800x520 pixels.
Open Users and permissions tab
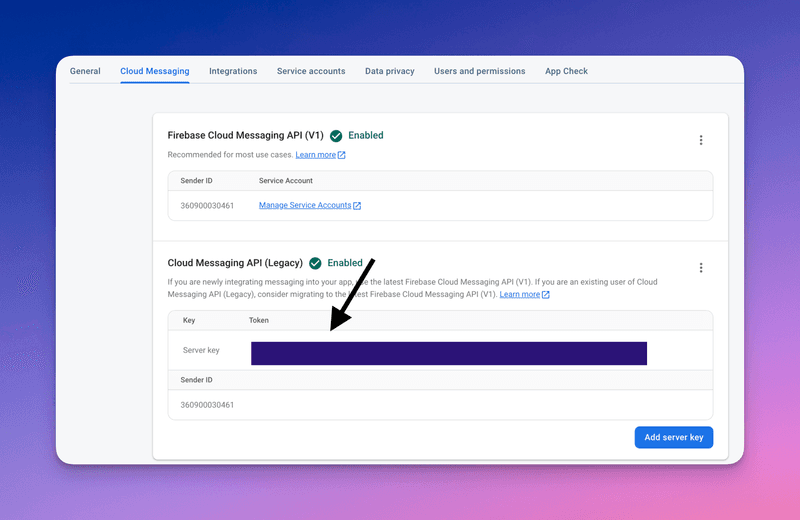click(x=480, y=71)
